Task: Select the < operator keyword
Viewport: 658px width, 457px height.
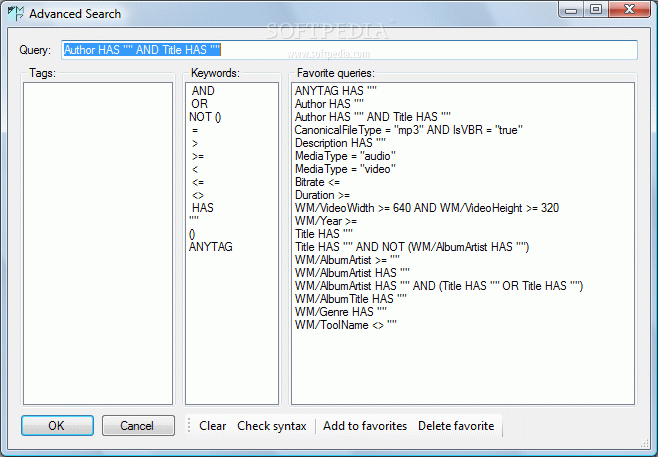Action: coord(195,170)
